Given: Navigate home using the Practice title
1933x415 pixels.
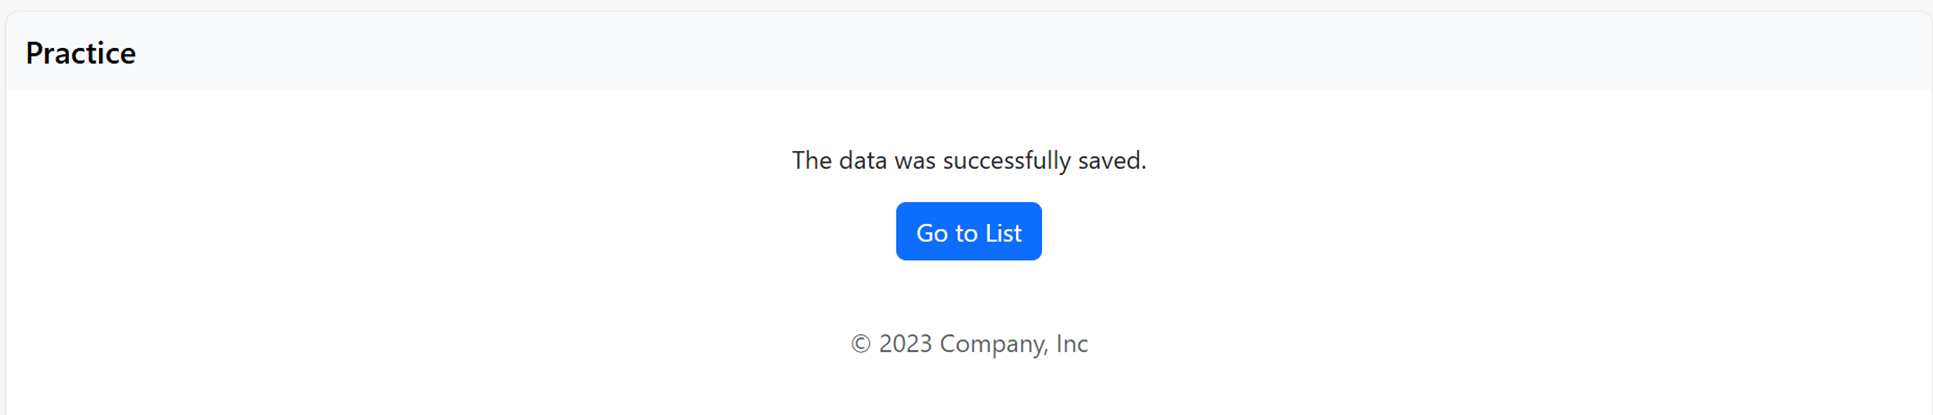Looking at the screenshot, I should coord(81,53).
